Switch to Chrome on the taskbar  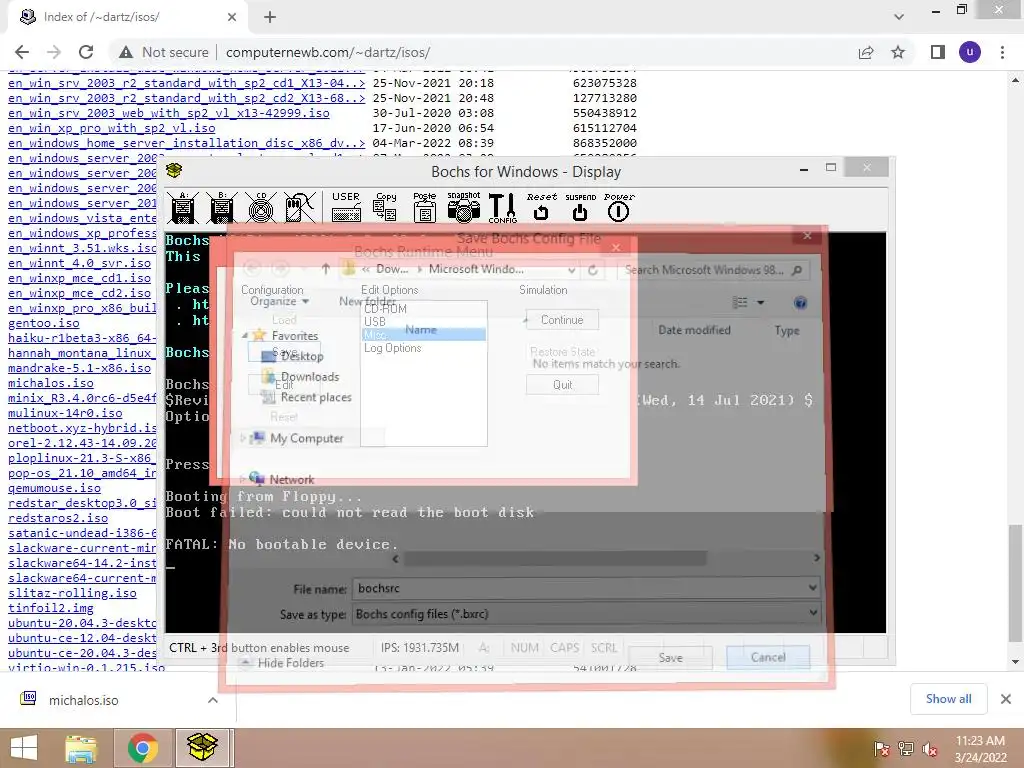click(142, 748)
